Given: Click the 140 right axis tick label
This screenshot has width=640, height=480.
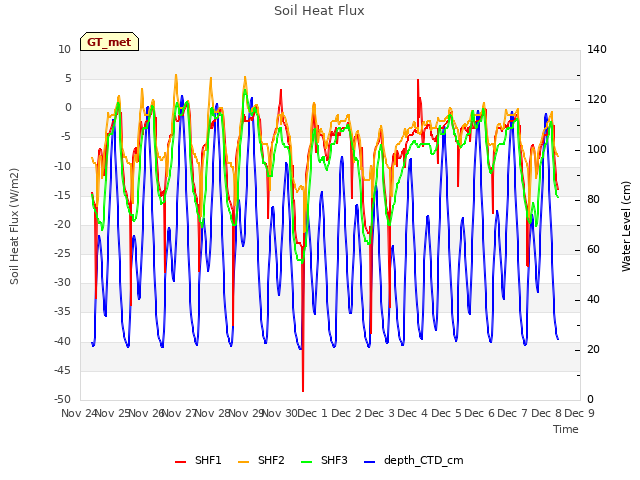Looking at the screenshot, I should click(597, 49).
